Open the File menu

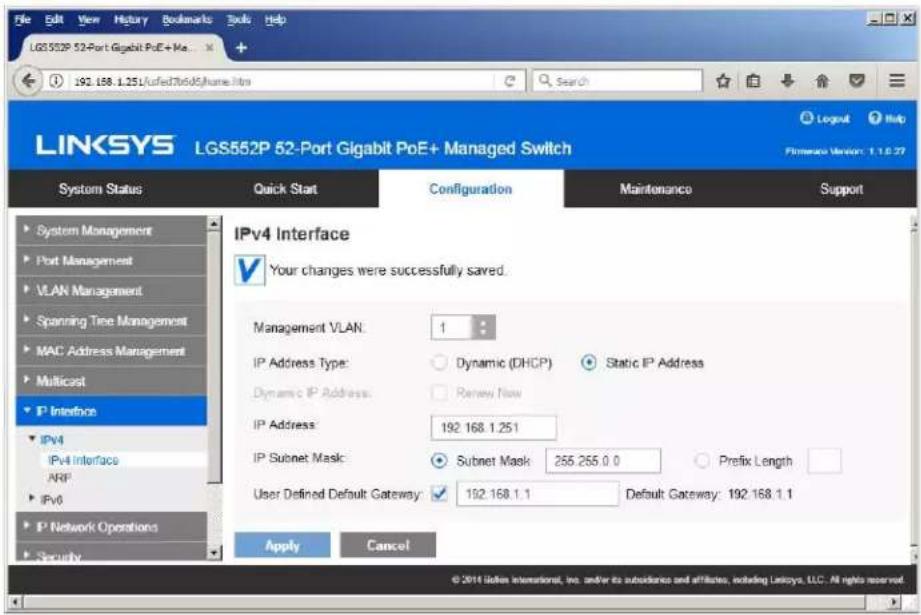pos(22,19)
